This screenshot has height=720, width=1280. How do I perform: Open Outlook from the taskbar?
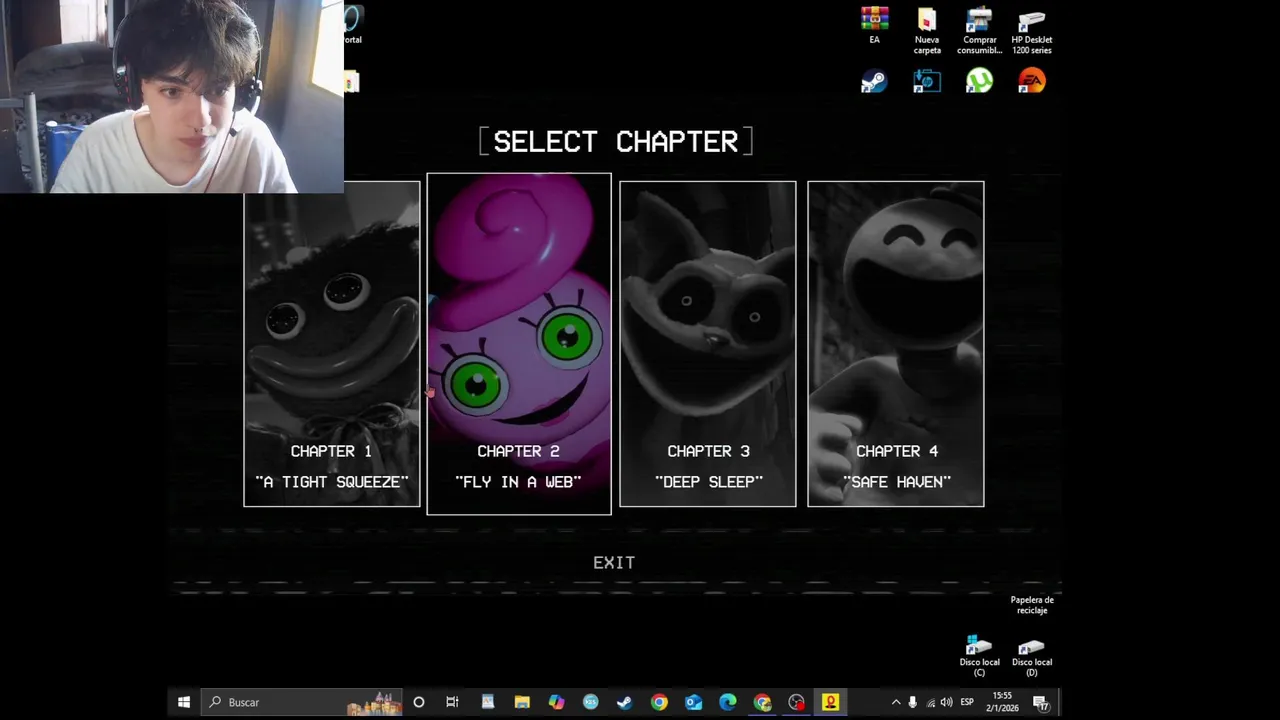pos(693,702)
